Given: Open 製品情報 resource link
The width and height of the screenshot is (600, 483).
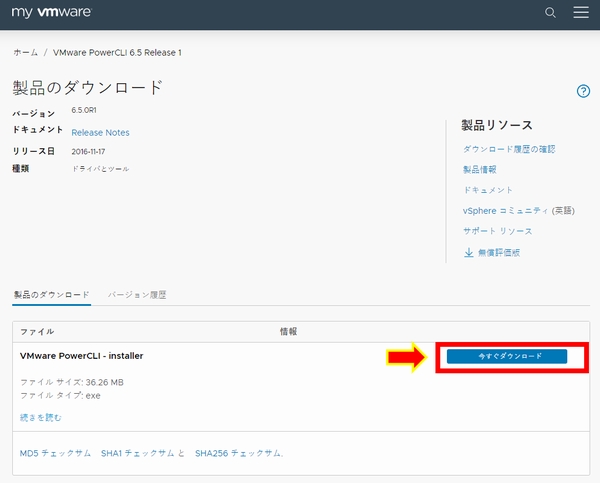Looking at the screenshot, I should [479, 170].
